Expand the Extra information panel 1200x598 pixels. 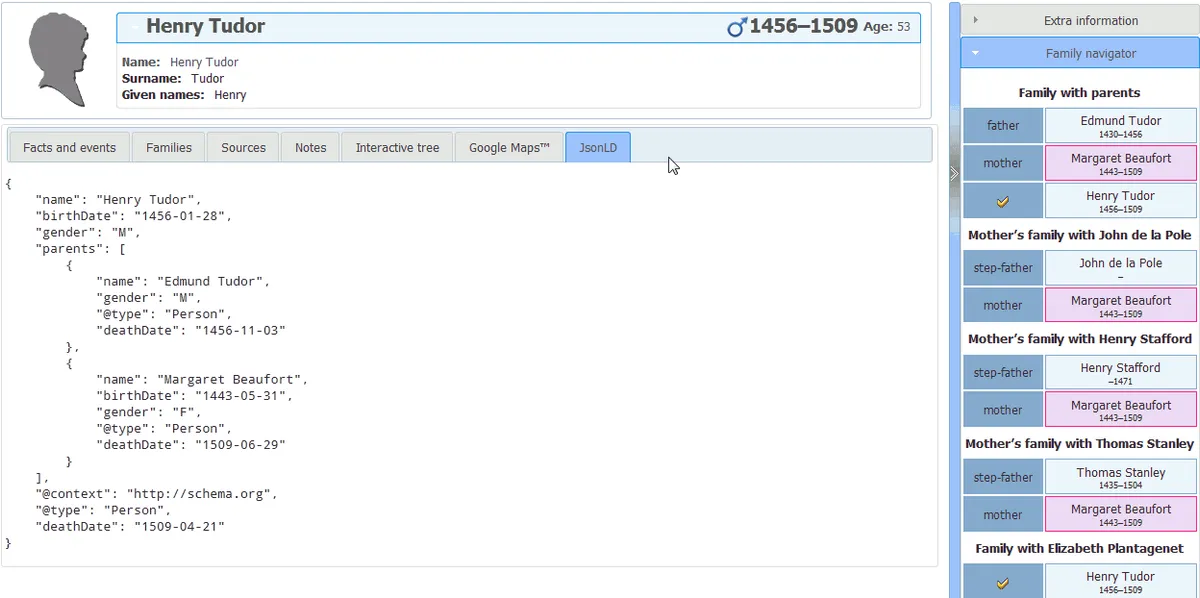(1079, 20)
